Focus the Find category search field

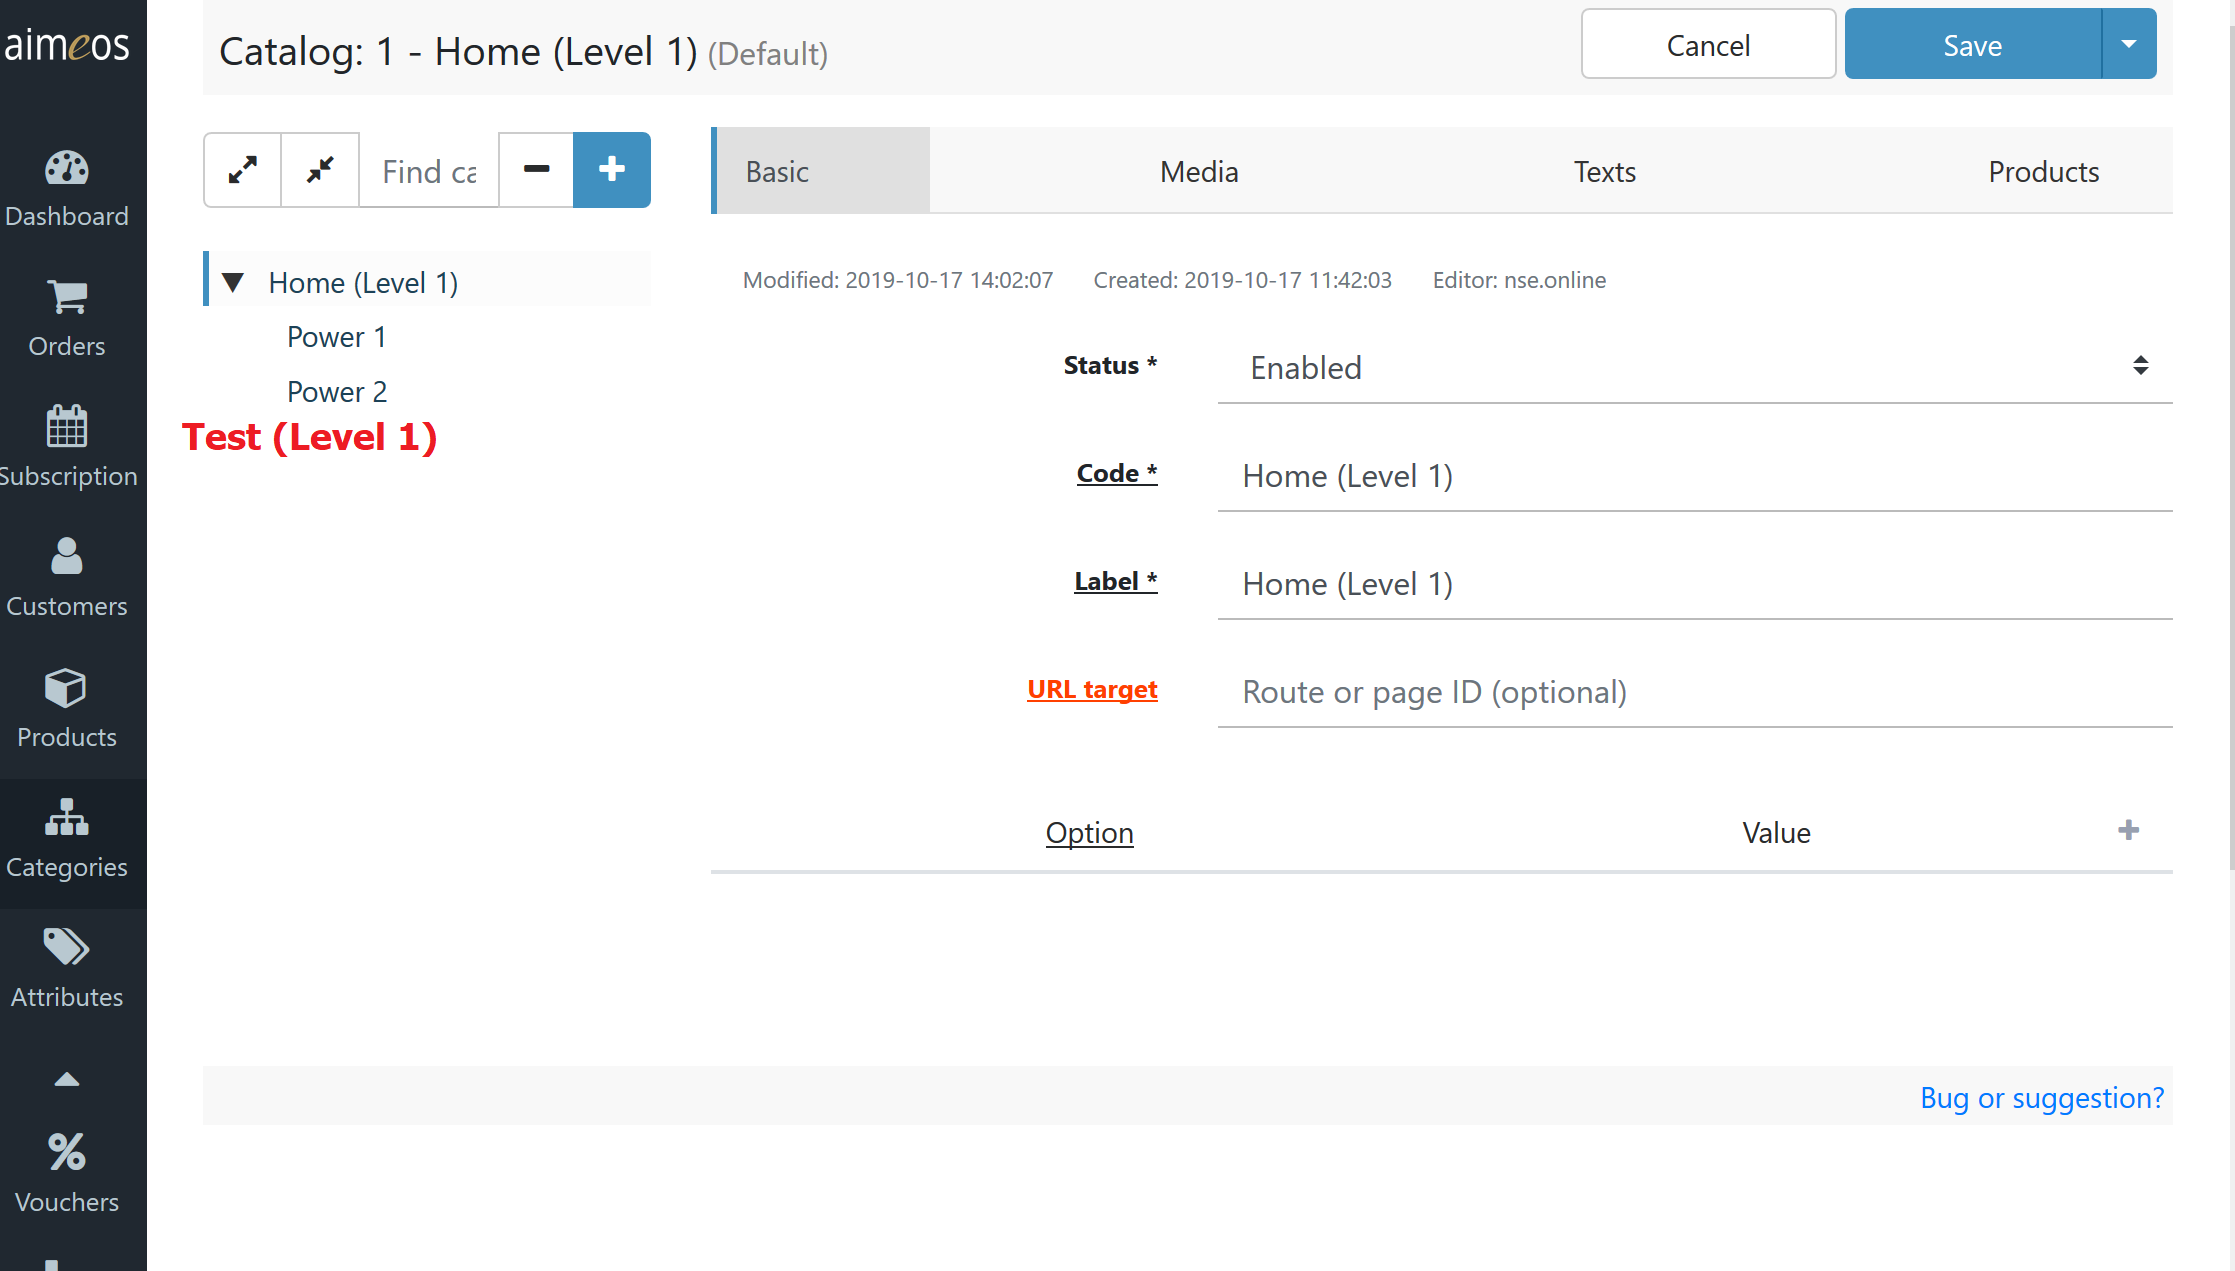[x=429, y=170]
